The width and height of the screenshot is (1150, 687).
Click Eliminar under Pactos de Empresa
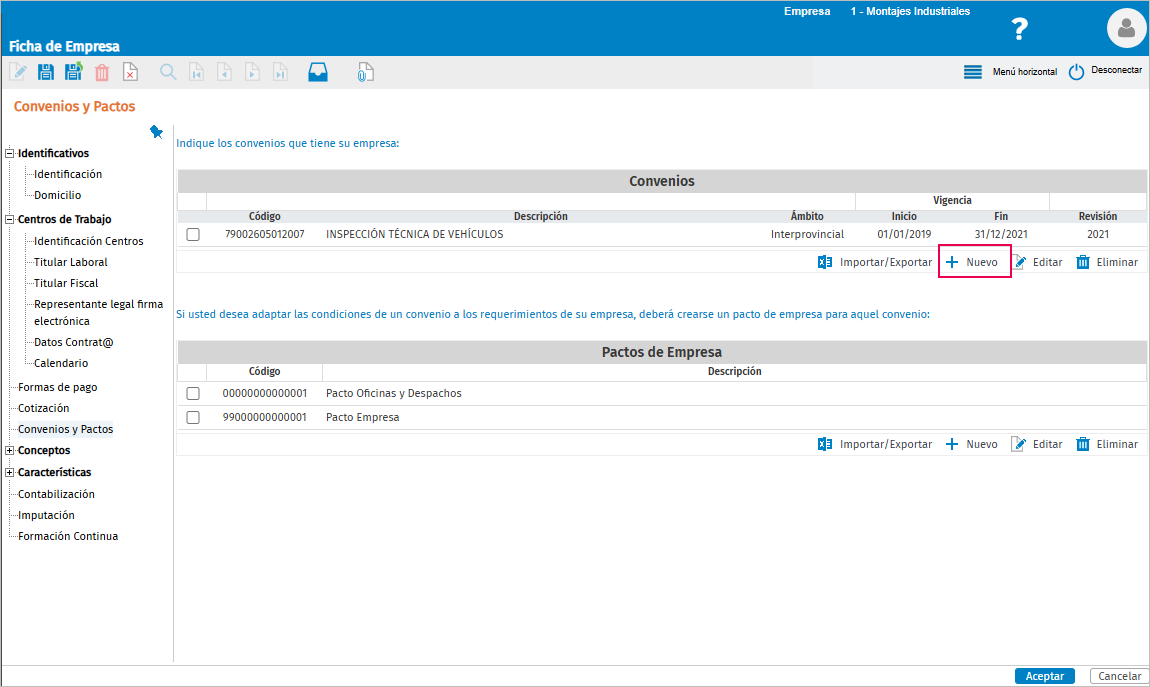(x=1107, y=444)
